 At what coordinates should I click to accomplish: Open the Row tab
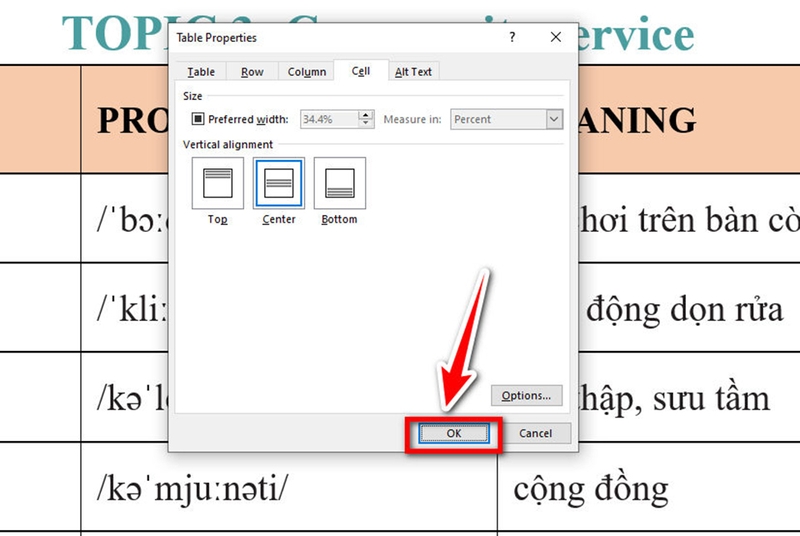coord(252,72)
